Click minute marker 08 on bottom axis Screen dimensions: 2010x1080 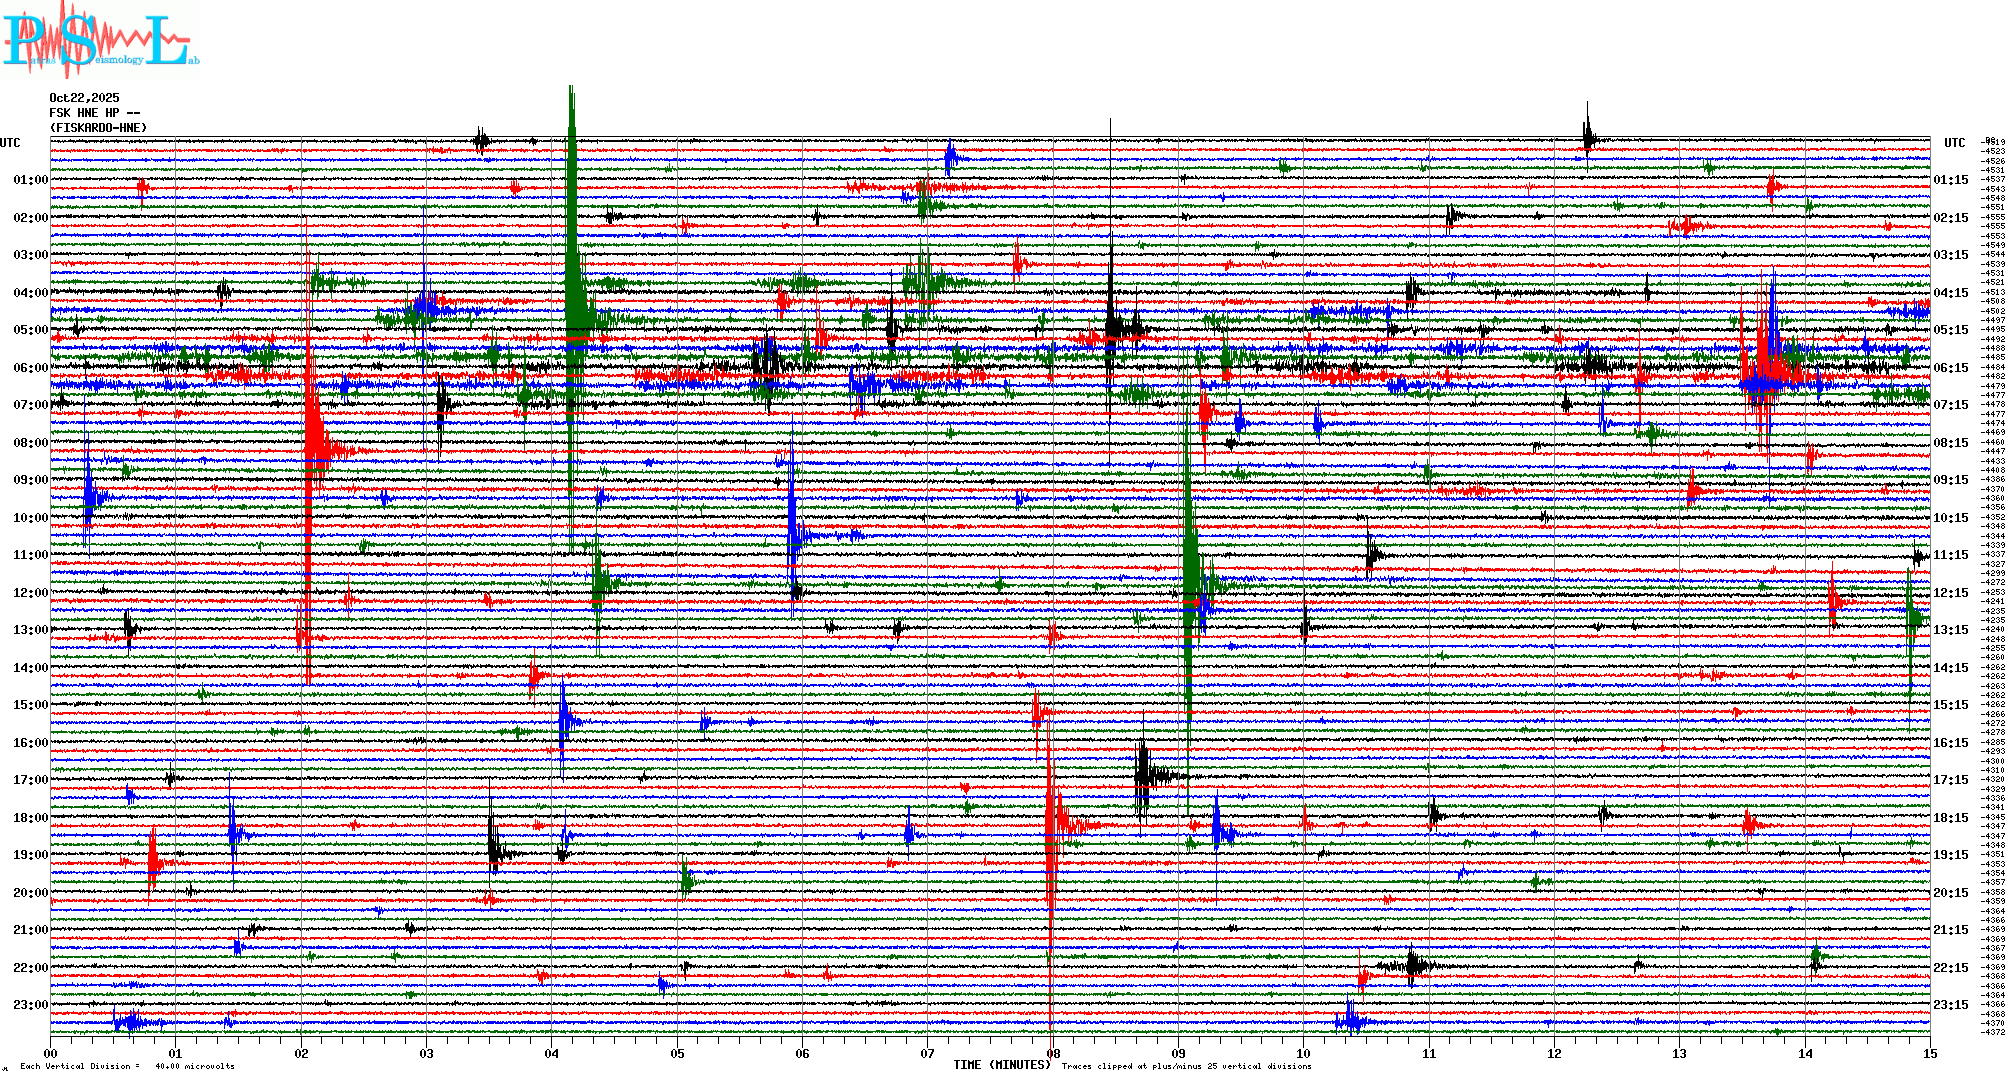[1053, 1053]
